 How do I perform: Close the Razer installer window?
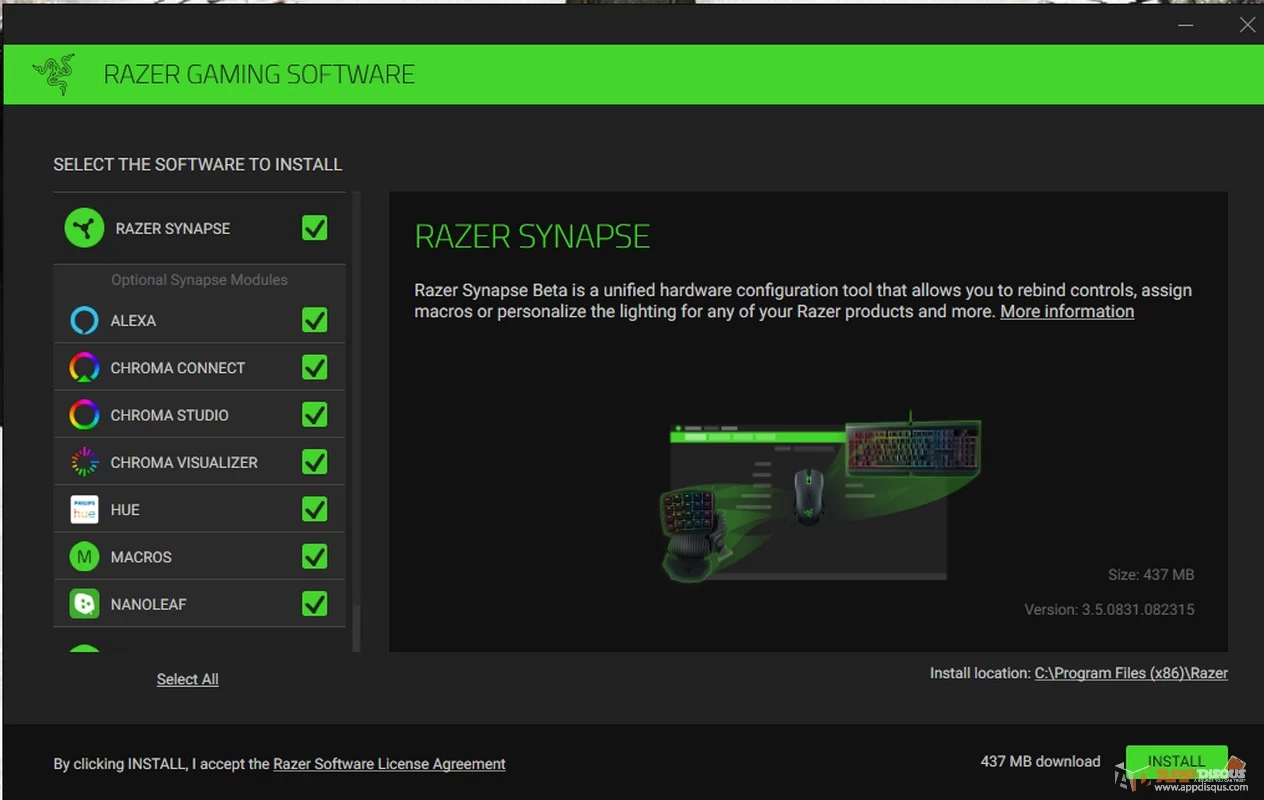pos(1247,25)
